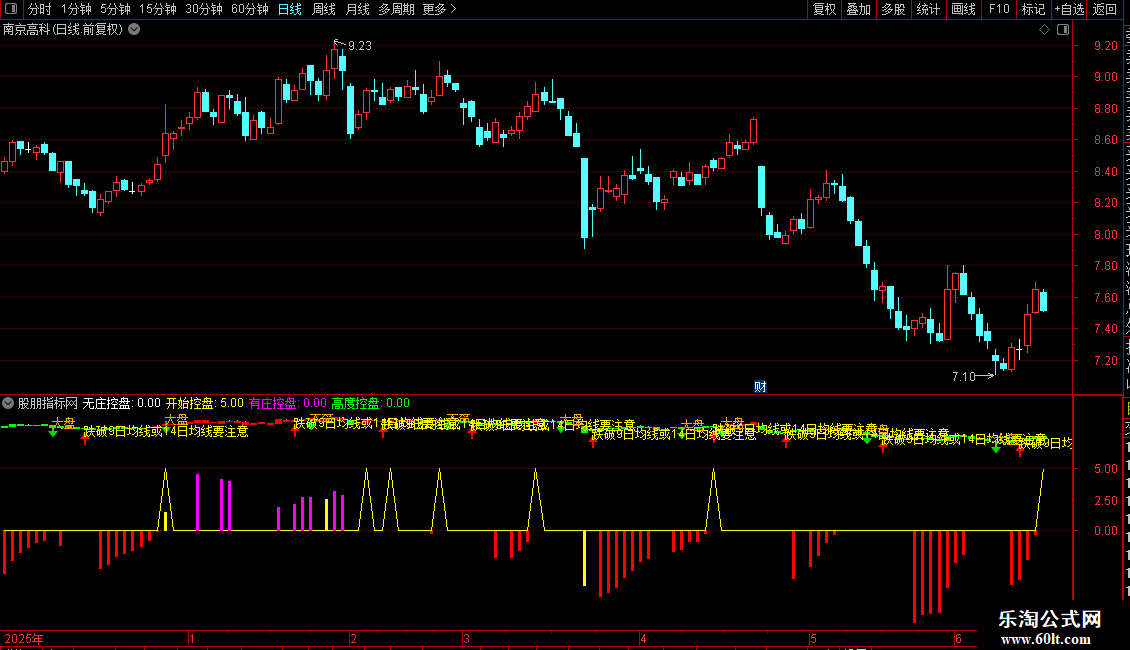Screen dimensions: 1130x650
Task: Select the 日线 daily period
Action: (x=290, y=9)
